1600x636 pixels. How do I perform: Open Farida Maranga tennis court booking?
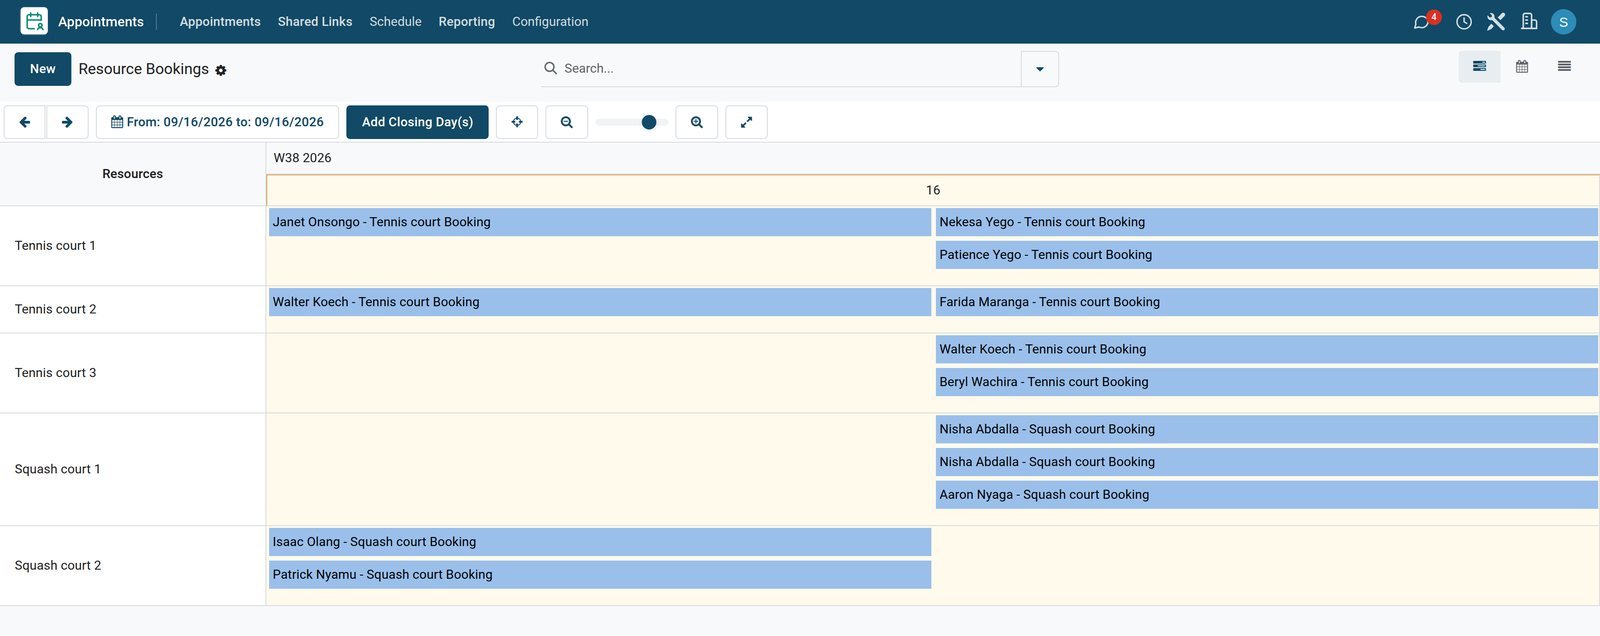pyautogui.click(x=1266, y=302)
